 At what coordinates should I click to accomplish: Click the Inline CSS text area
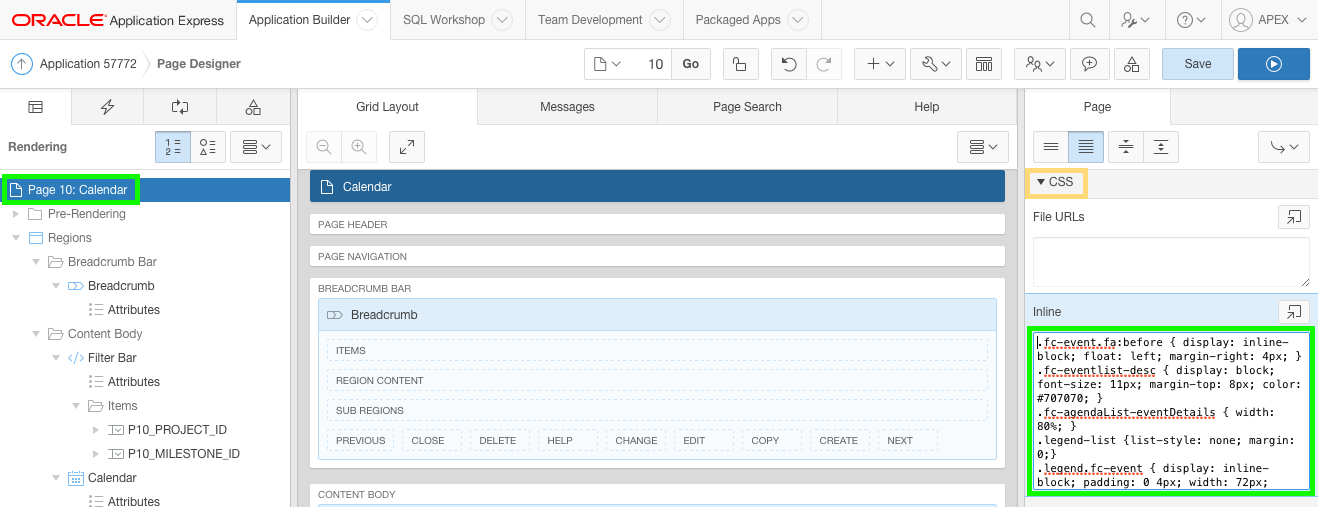click(1171, 411)
